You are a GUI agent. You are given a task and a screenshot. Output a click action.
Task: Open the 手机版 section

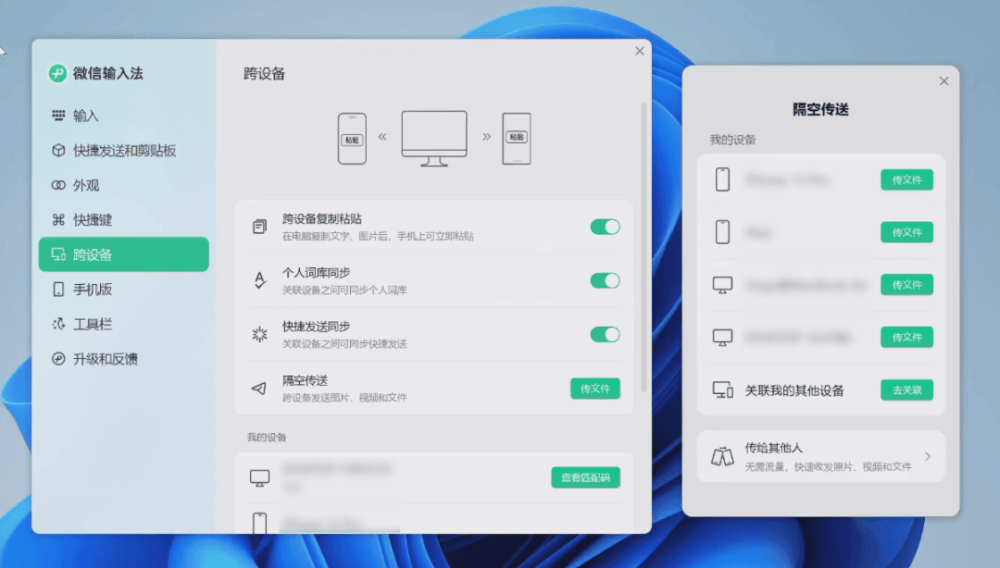(x=124, y=289)
